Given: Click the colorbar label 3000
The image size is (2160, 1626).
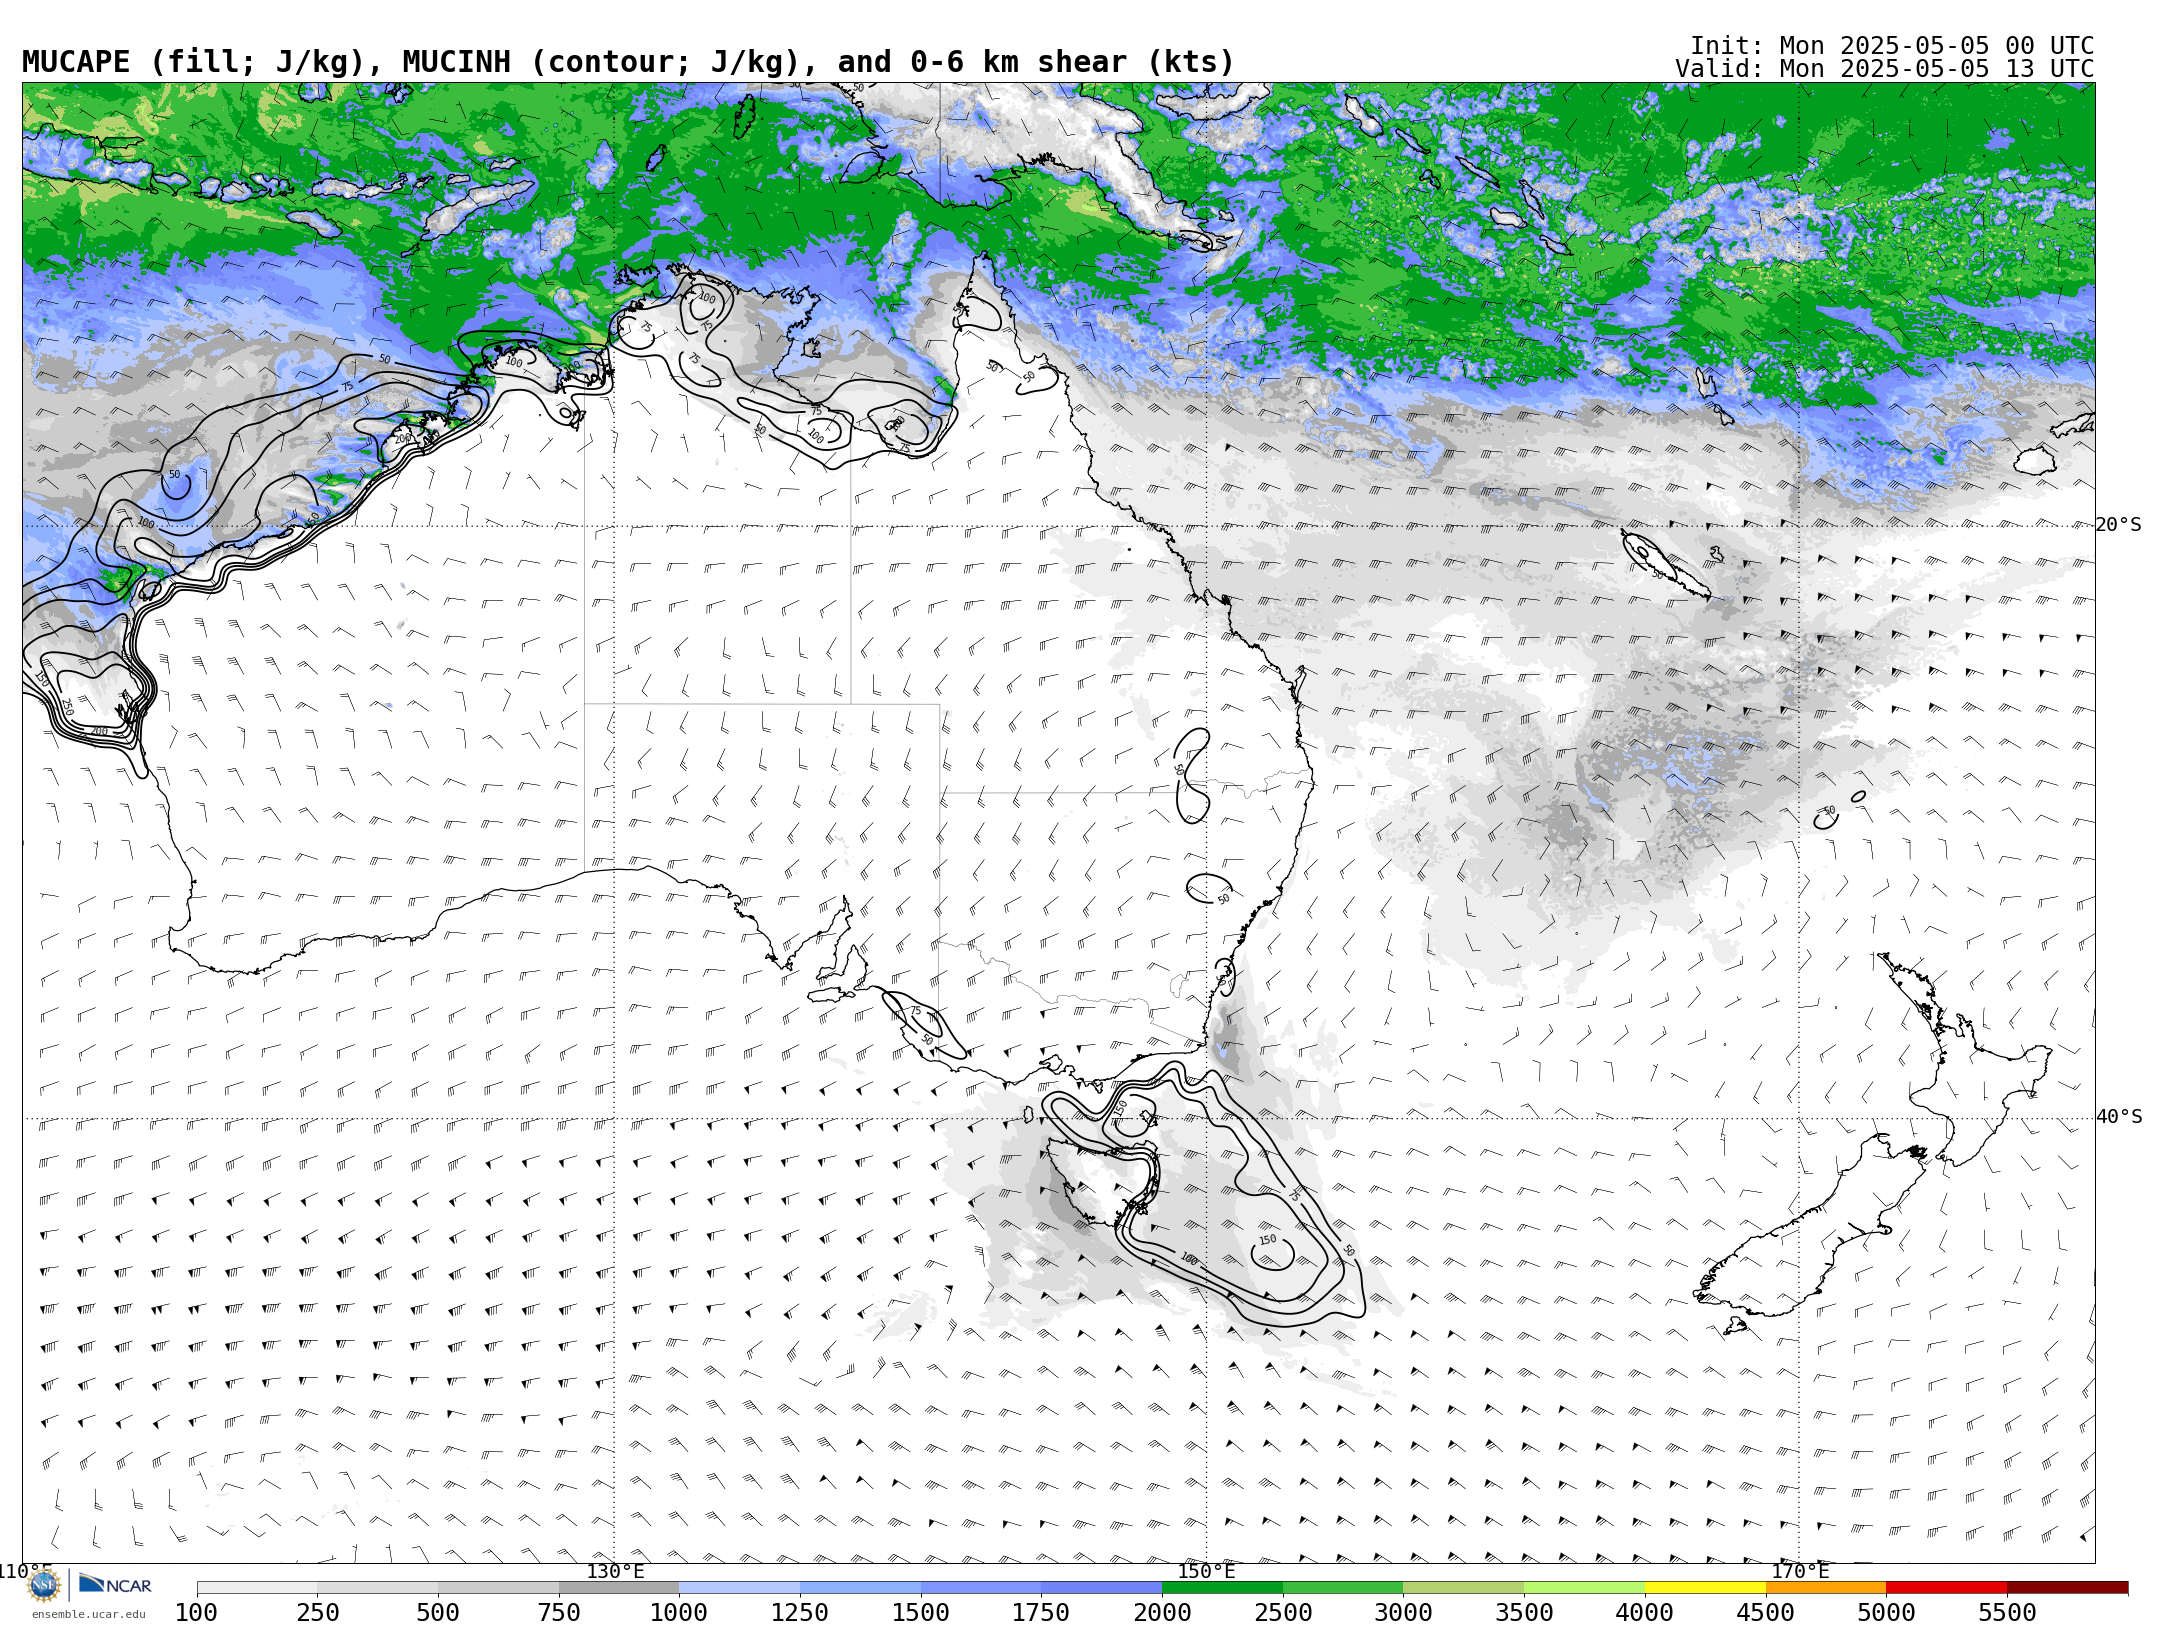Looking at the screenshot, I should (1403, 1613).
